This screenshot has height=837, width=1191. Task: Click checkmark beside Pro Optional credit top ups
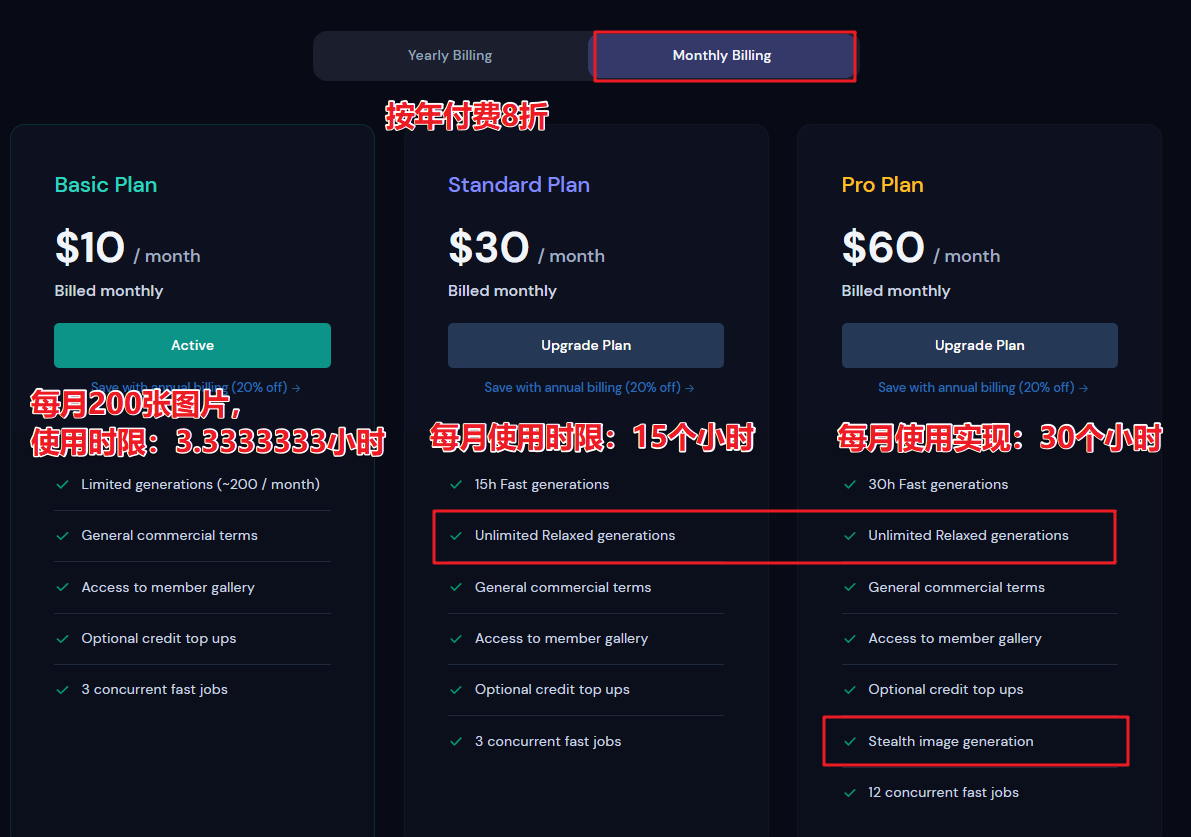click(850, 690)
